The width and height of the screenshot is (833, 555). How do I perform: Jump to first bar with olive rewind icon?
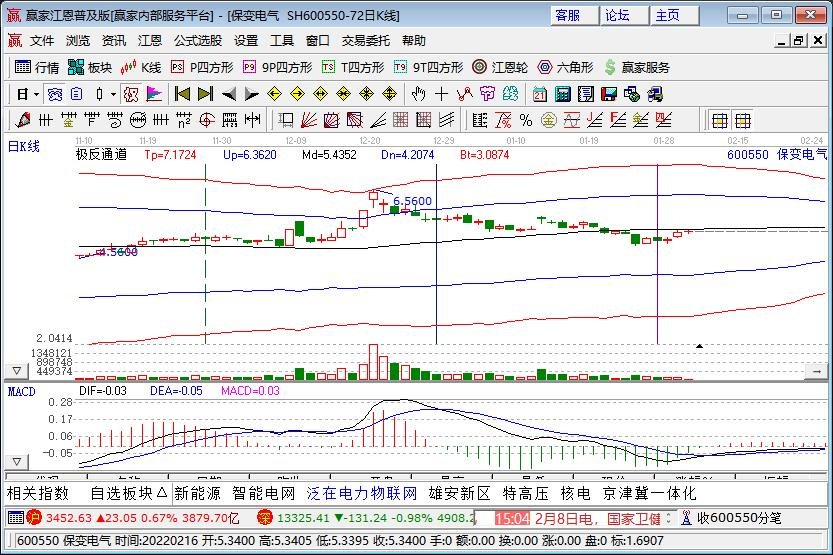tap(182, 94)
